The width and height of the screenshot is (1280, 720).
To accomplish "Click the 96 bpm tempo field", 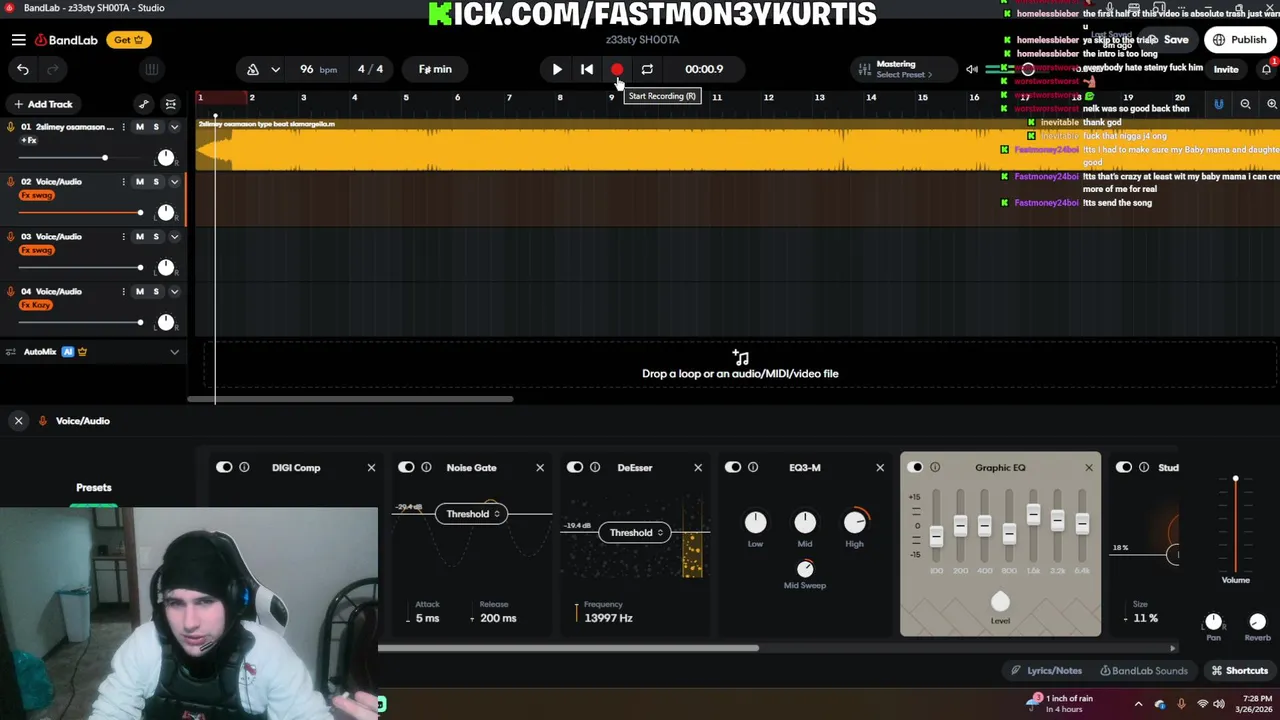I will (x=318, y=69).
